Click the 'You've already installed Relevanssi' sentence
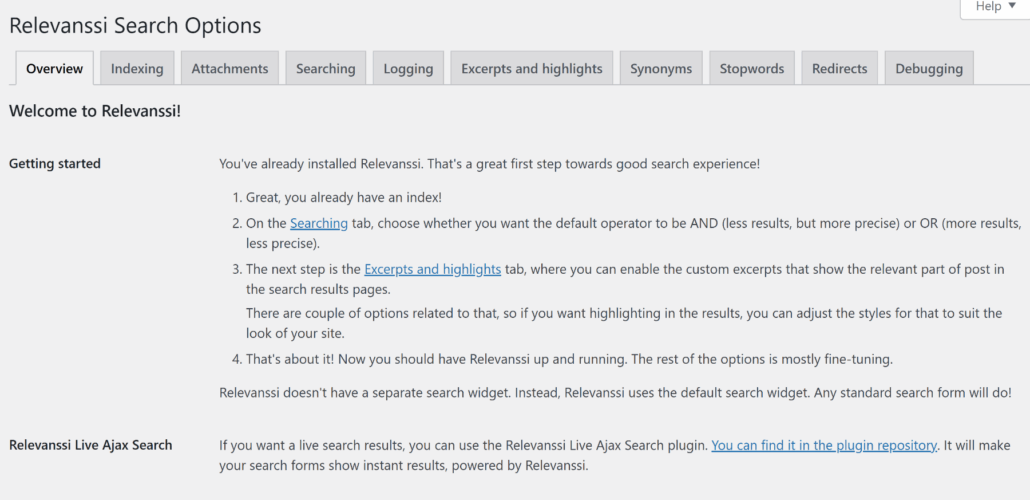 coord(489,164)
